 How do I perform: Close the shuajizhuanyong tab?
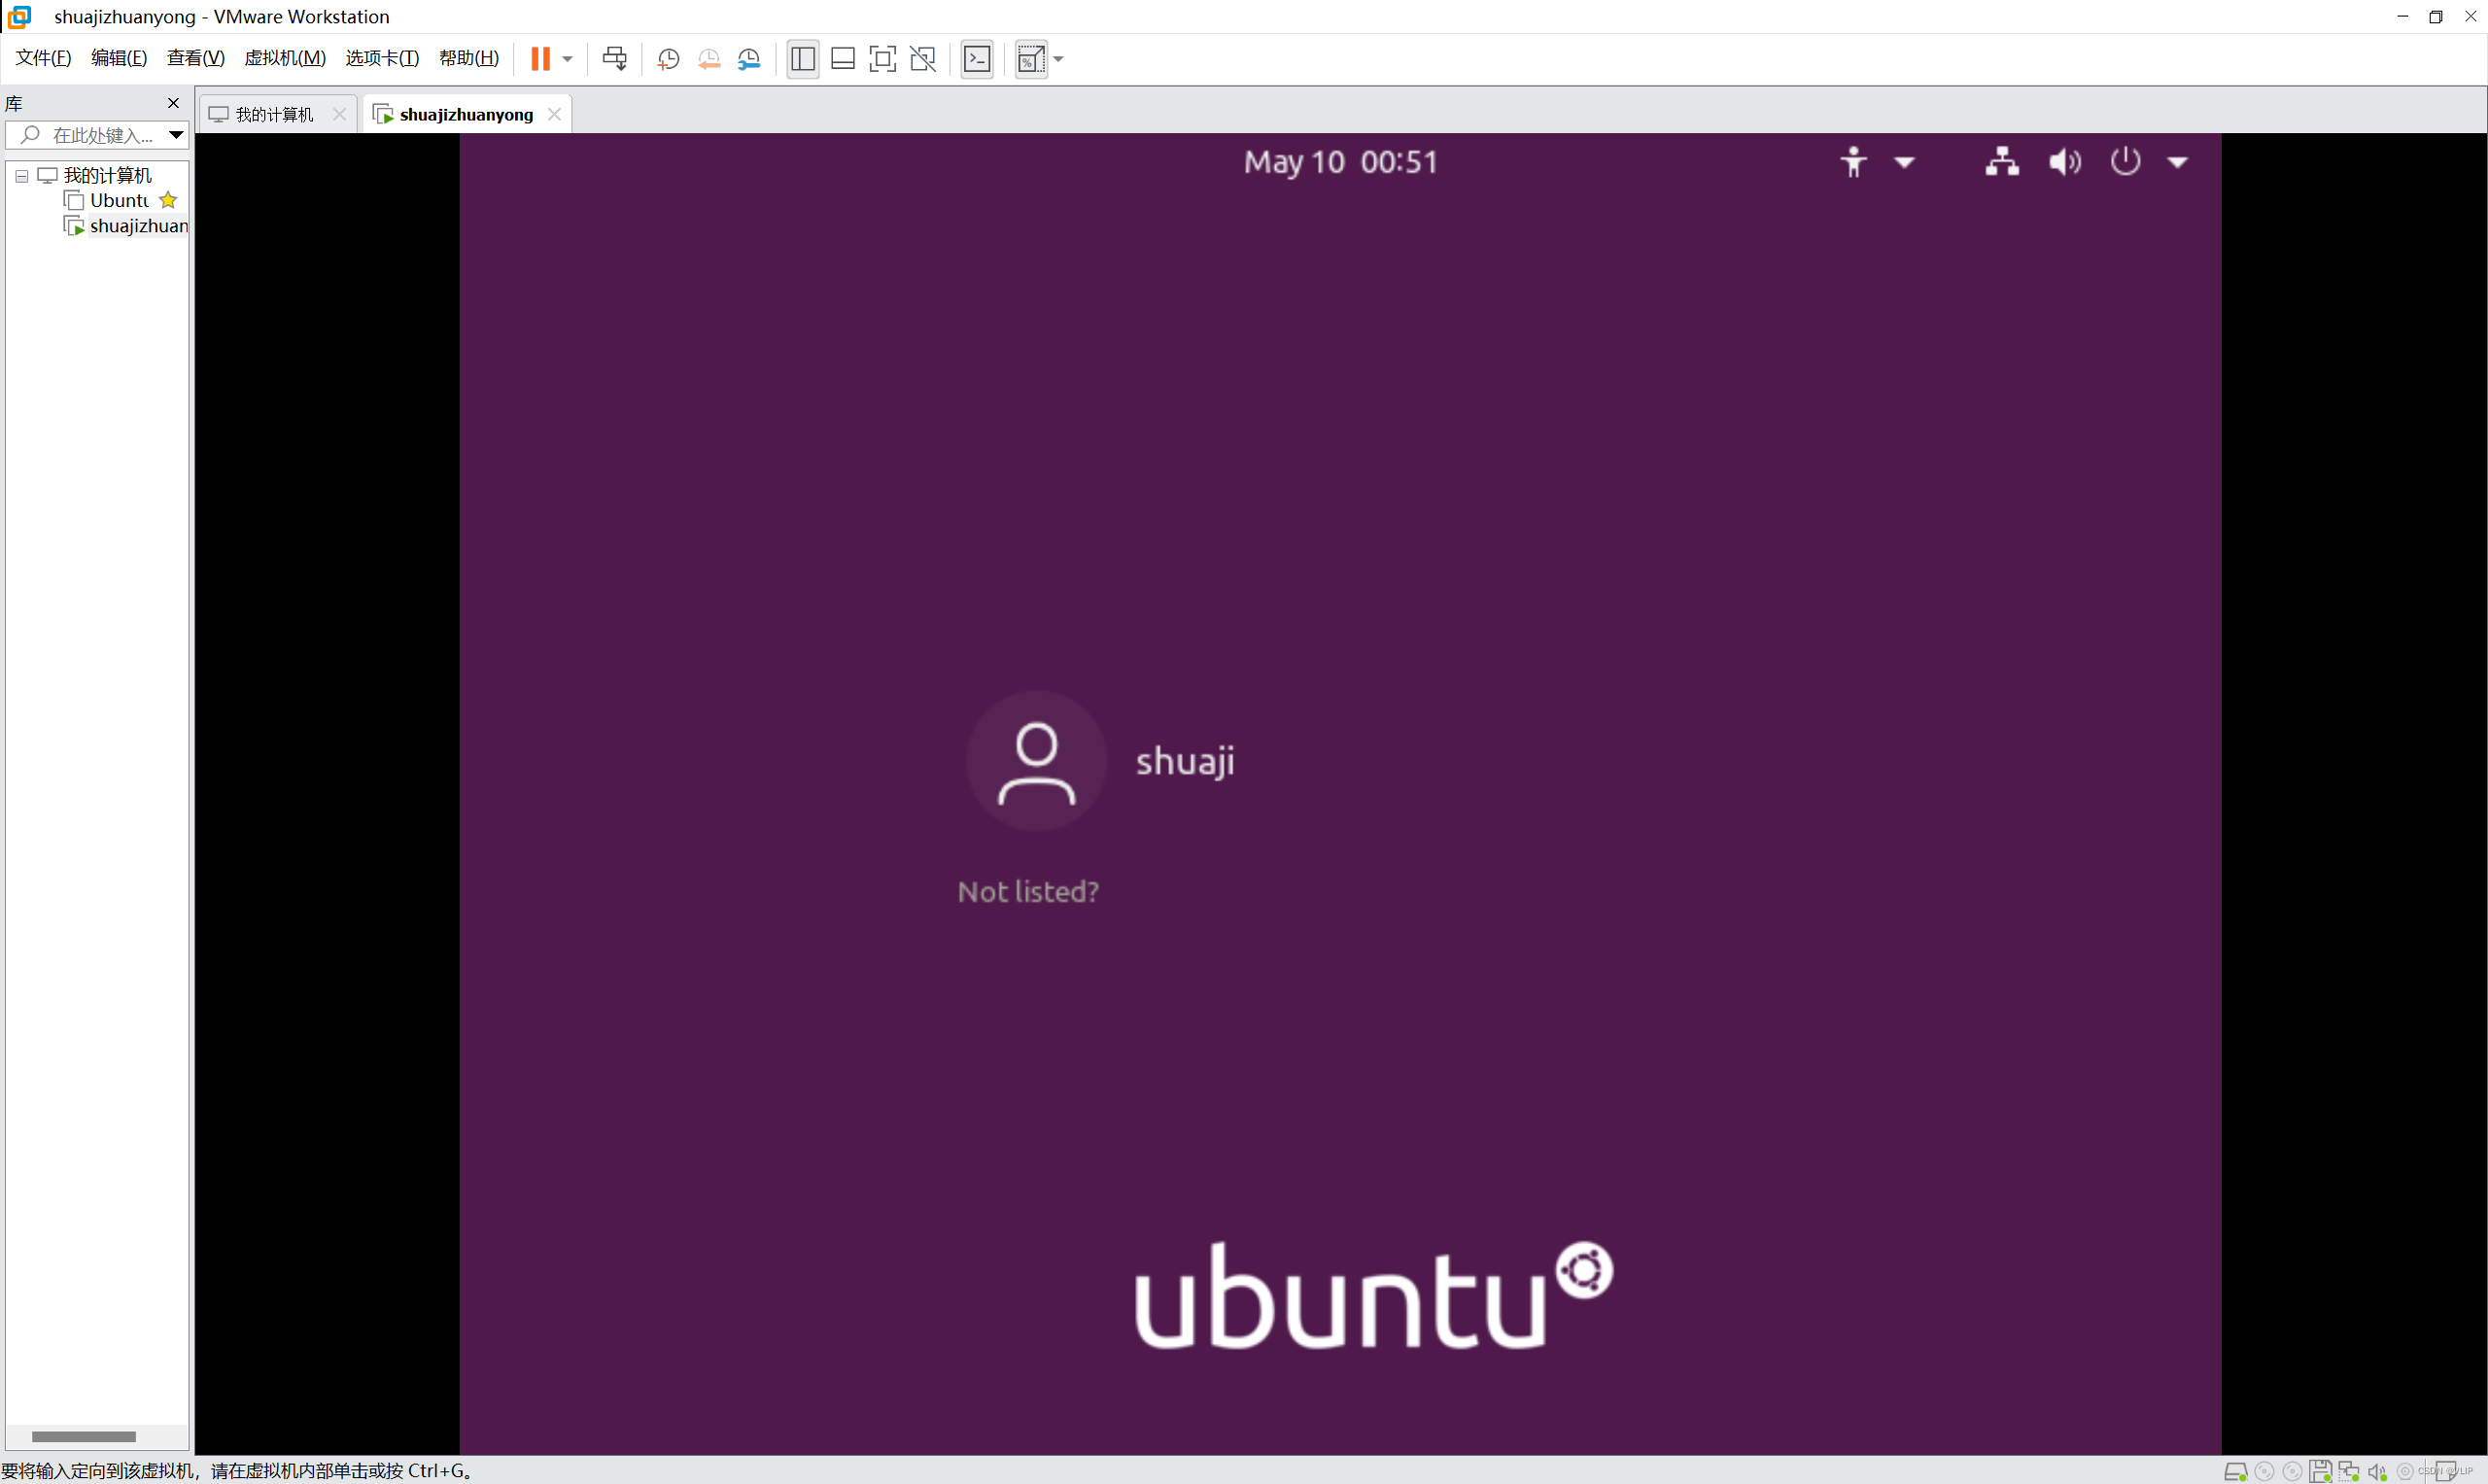coord(554,114)
